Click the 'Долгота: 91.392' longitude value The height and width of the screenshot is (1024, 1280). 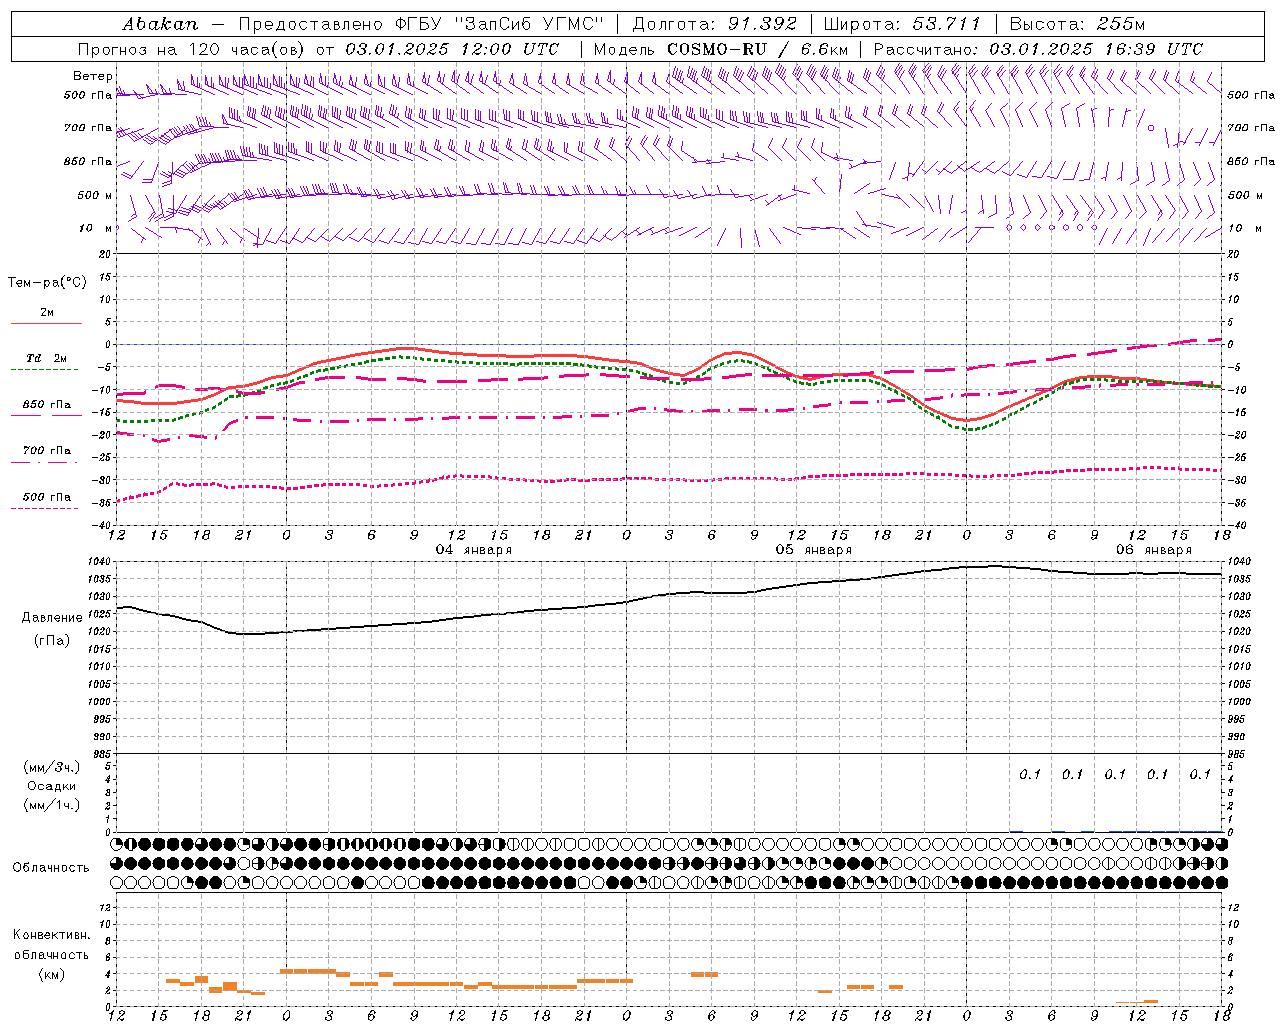pos(715,24)
